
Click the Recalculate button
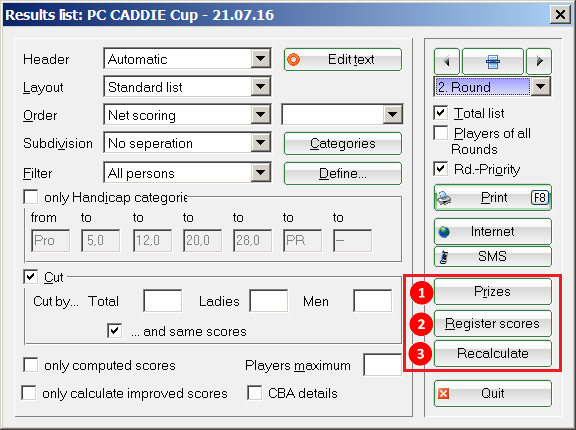[493, 353]
